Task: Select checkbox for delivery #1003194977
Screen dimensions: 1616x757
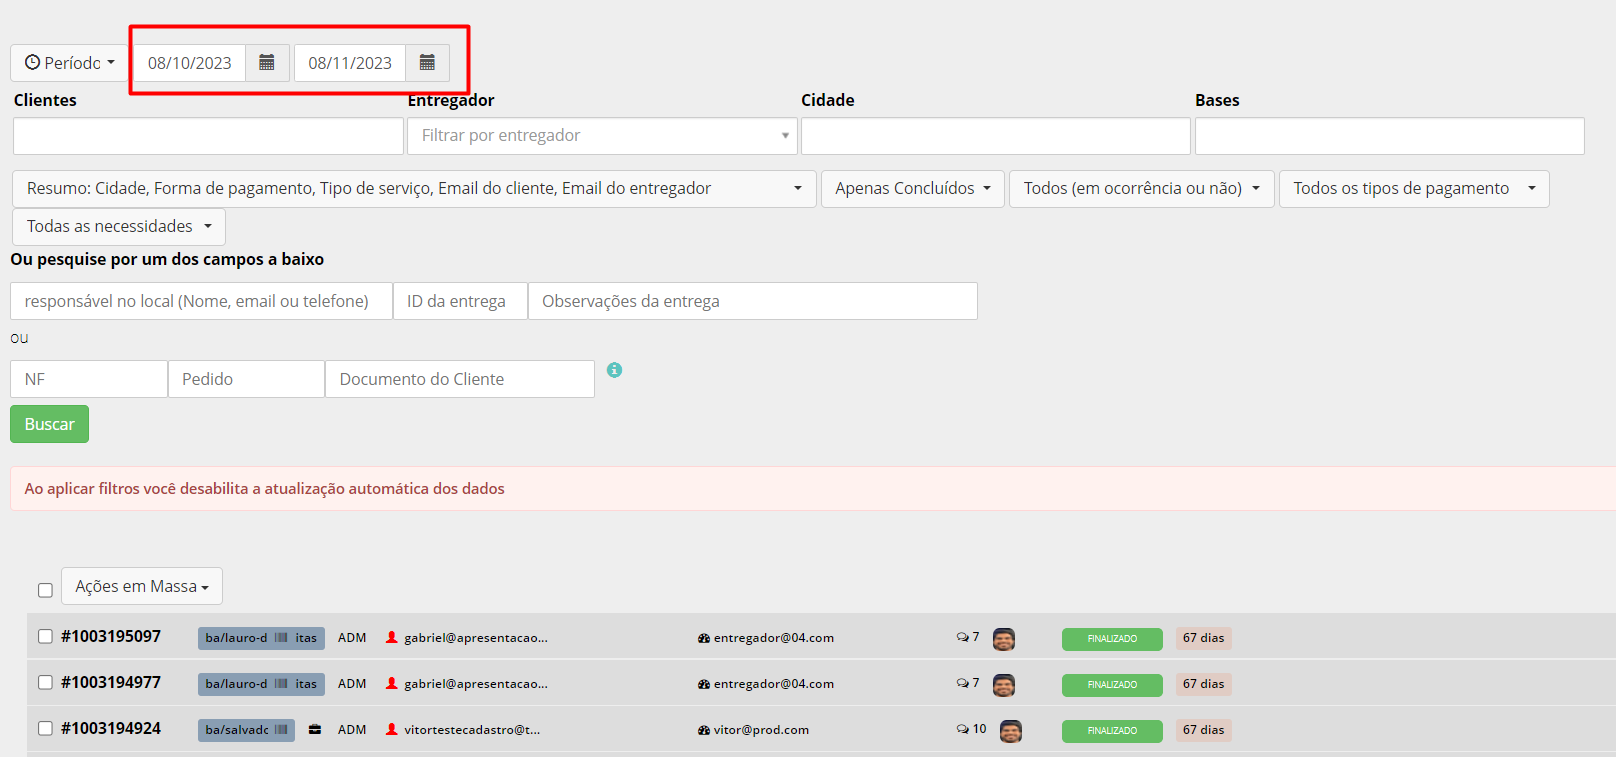Action: tap(45, 682)
